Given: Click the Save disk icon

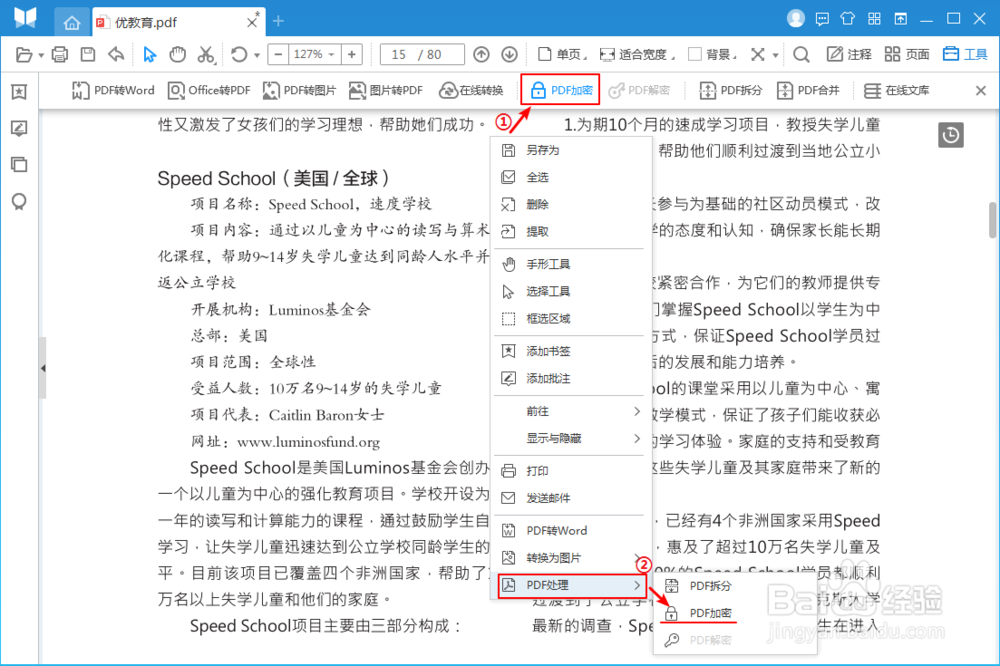Looking at the screenshot, I should 88,55.
